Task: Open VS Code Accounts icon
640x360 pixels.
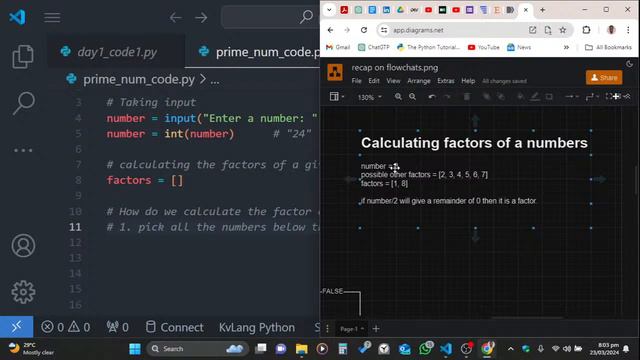Action: pos(23,245)
